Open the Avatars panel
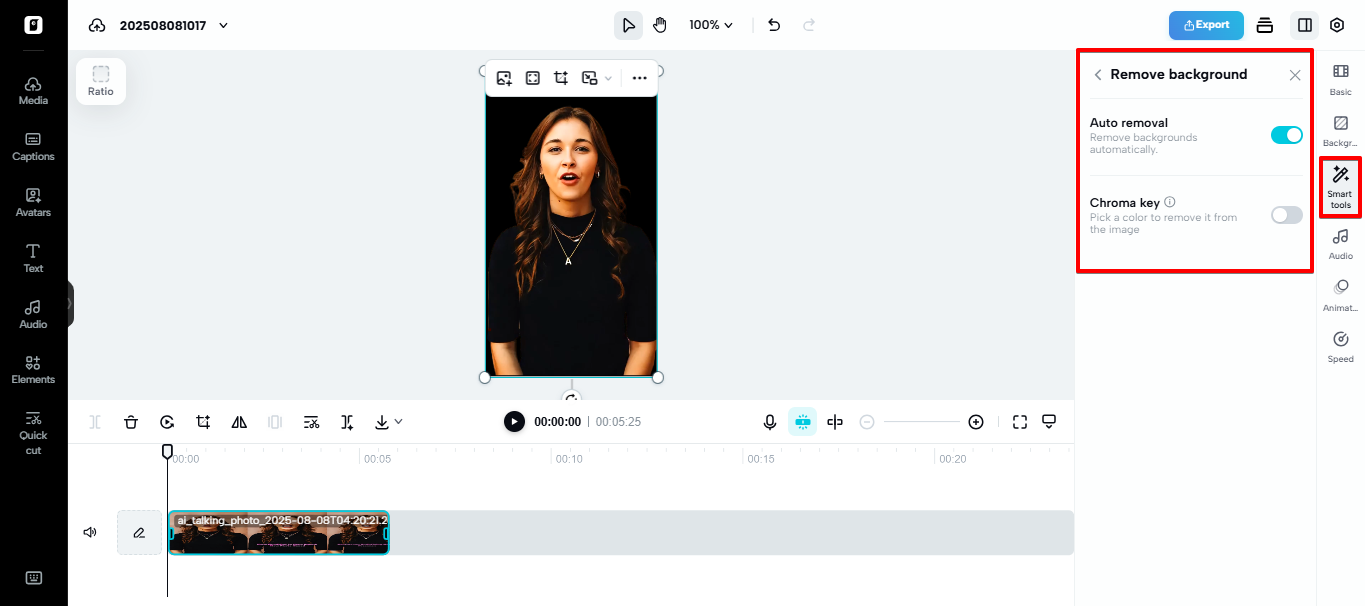Screen dimensions: 1366x606 coord(33,202)
